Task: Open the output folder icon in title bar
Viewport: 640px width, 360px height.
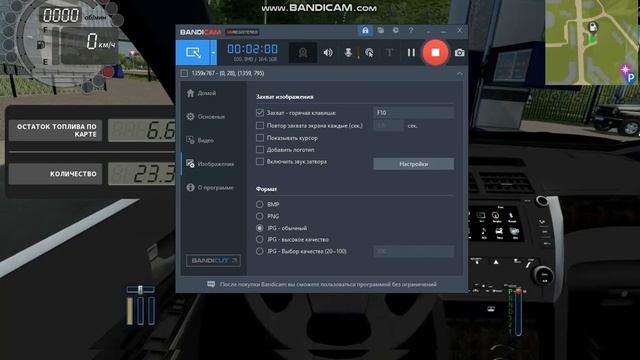Action: click(380, 31)
